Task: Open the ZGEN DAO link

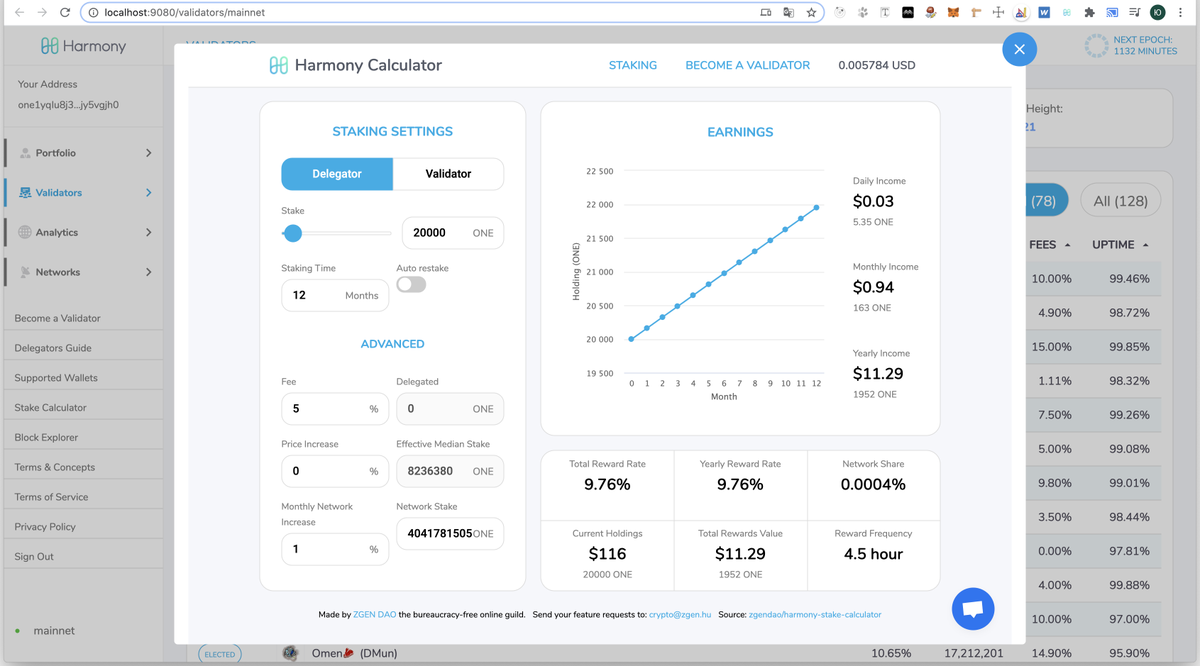Action: click(x=374, y=614)
